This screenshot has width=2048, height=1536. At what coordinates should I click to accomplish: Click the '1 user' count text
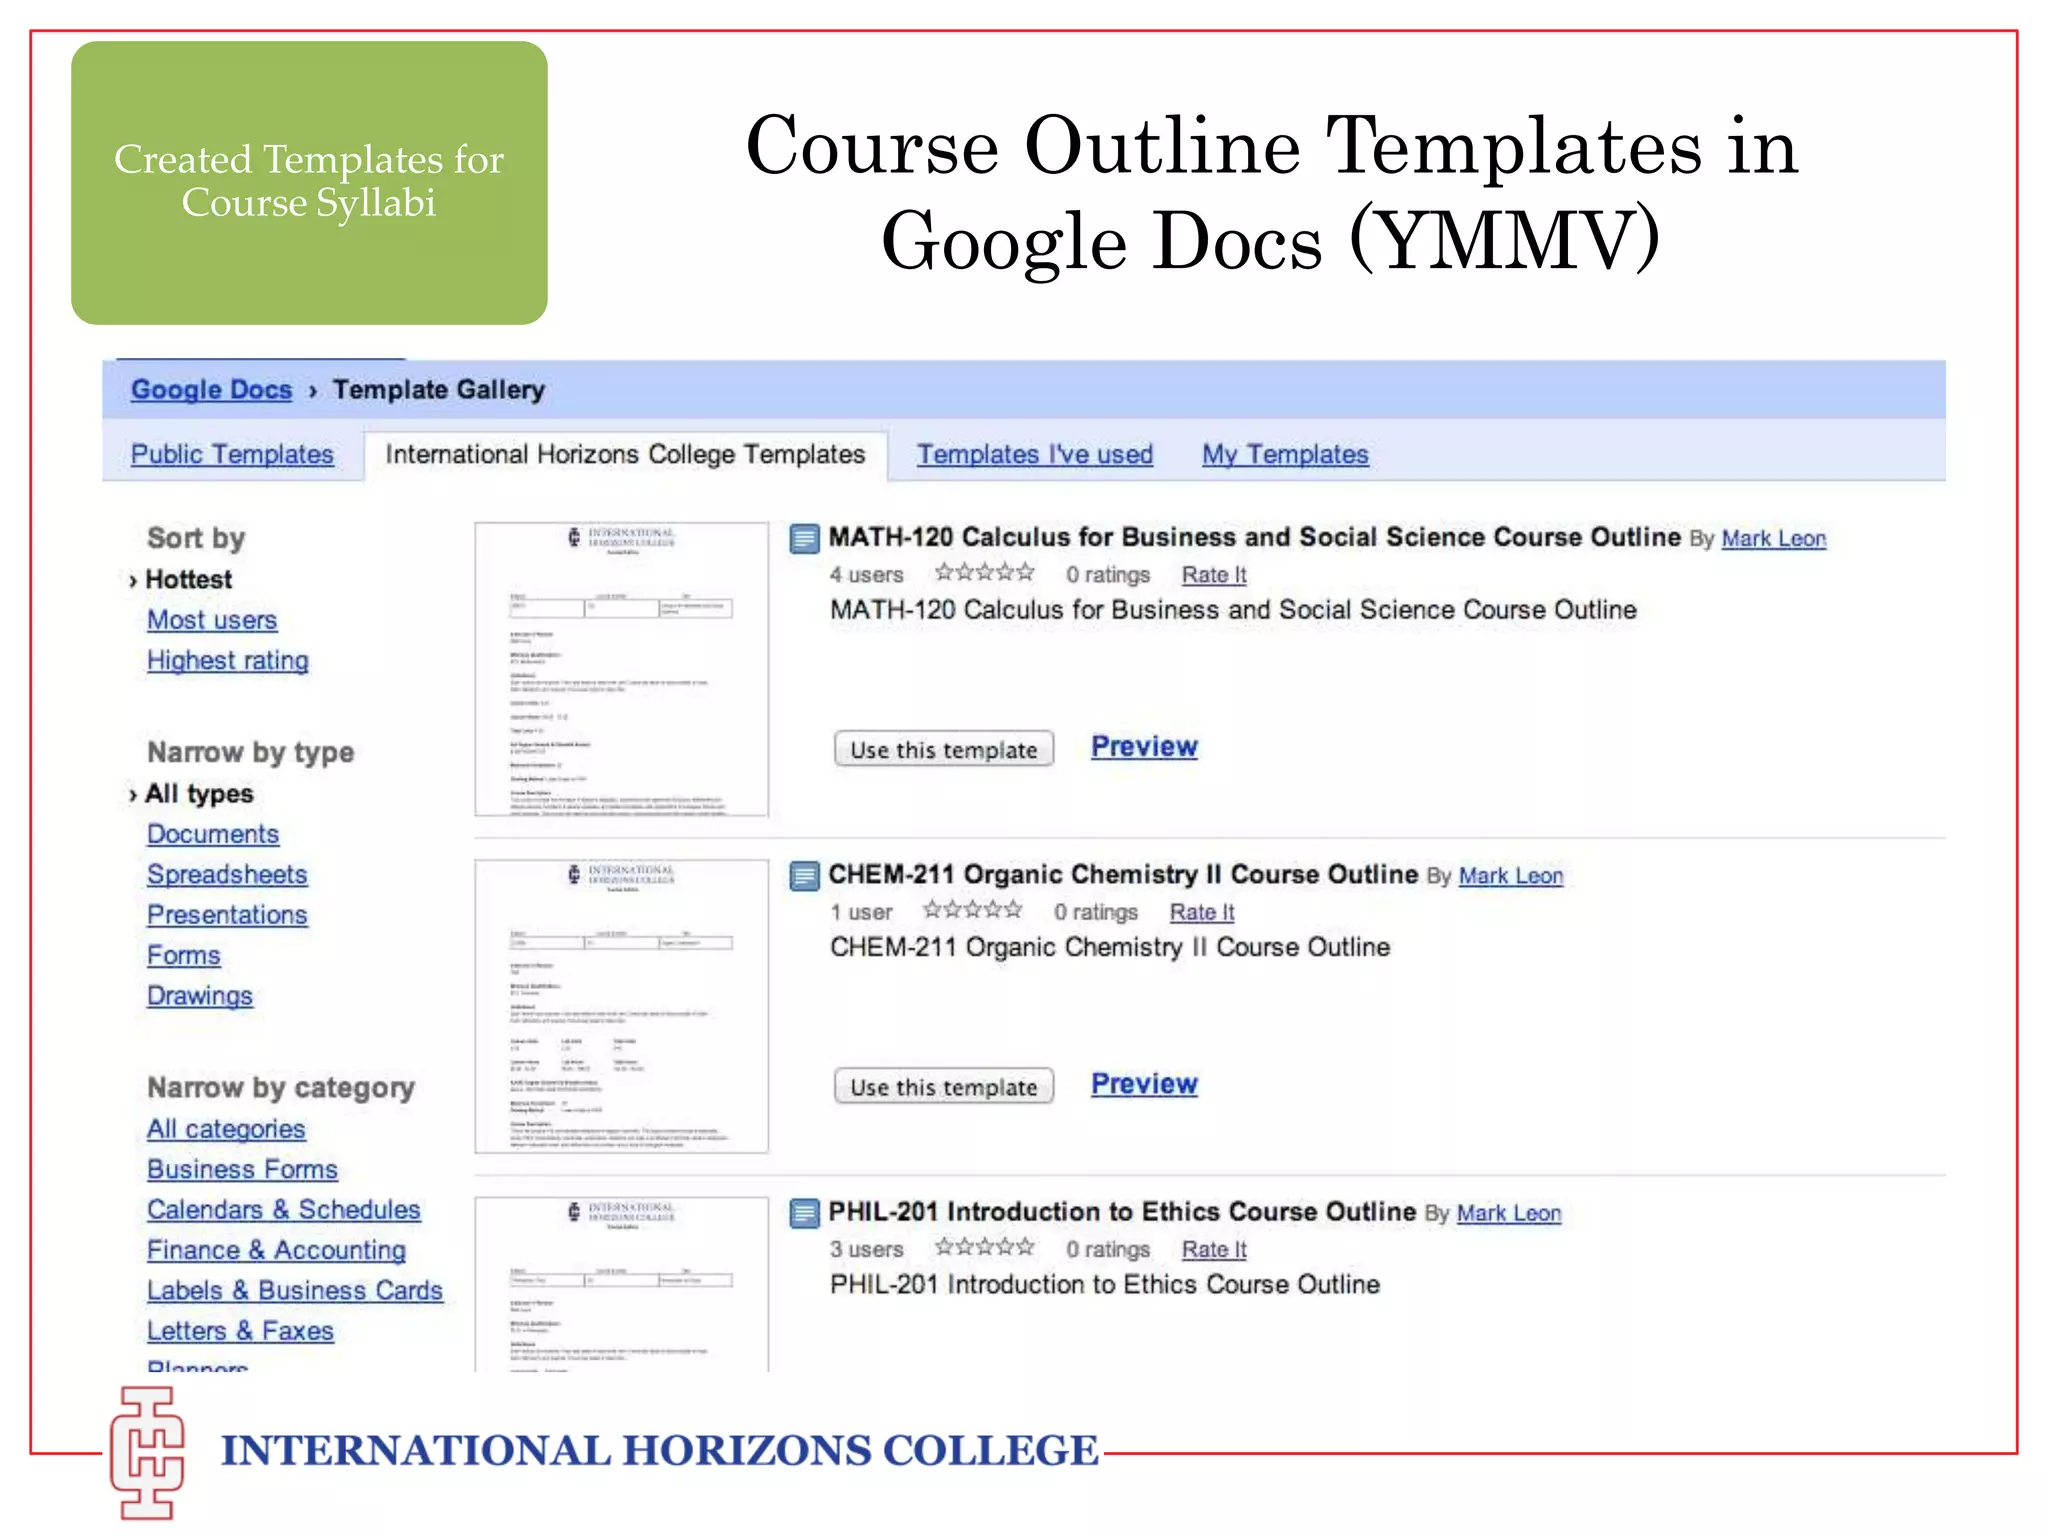pyautogui.click(x=861, y=912)
